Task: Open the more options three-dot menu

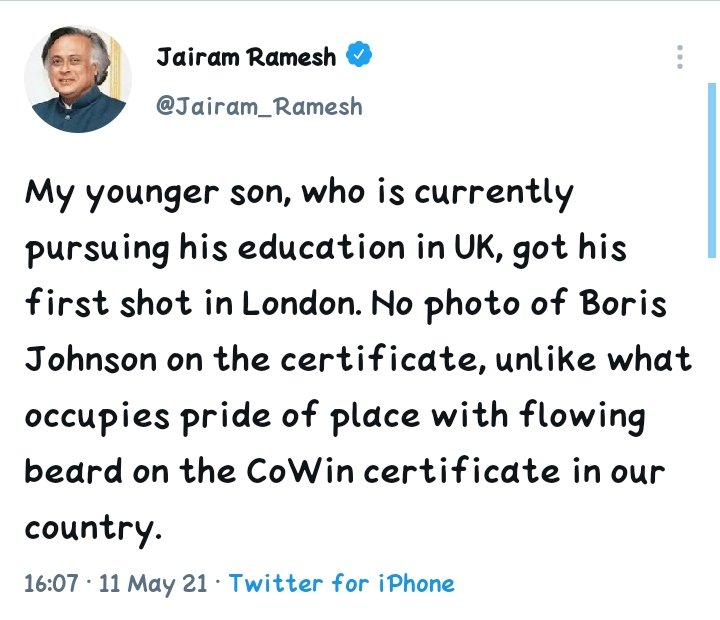Action: (x=680, y=56)
